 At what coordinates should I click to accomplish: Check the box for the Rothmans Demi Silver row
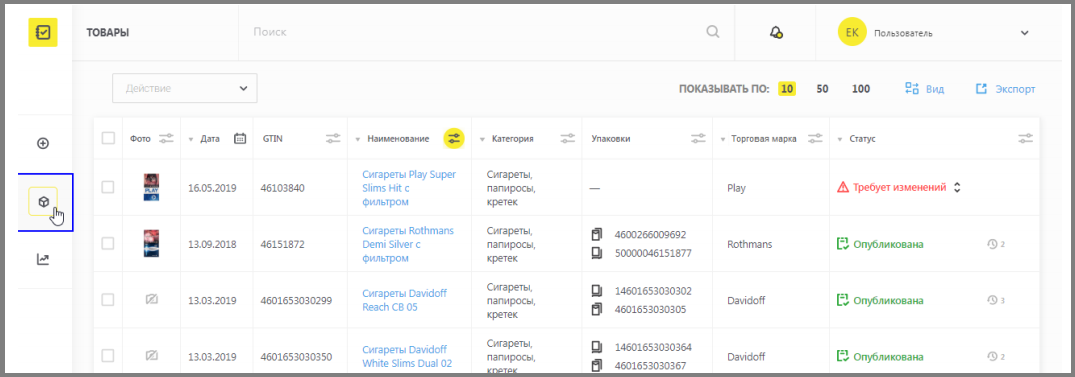point(108,243)
